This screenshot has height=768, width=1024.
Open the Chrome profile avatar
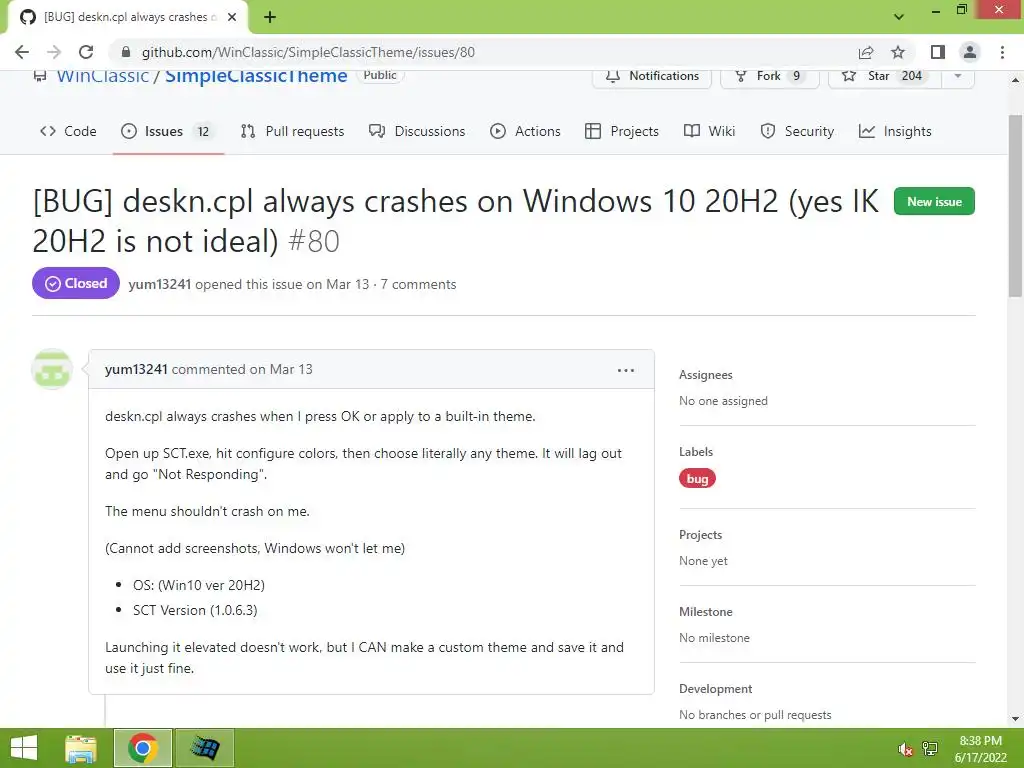(970, 52)
